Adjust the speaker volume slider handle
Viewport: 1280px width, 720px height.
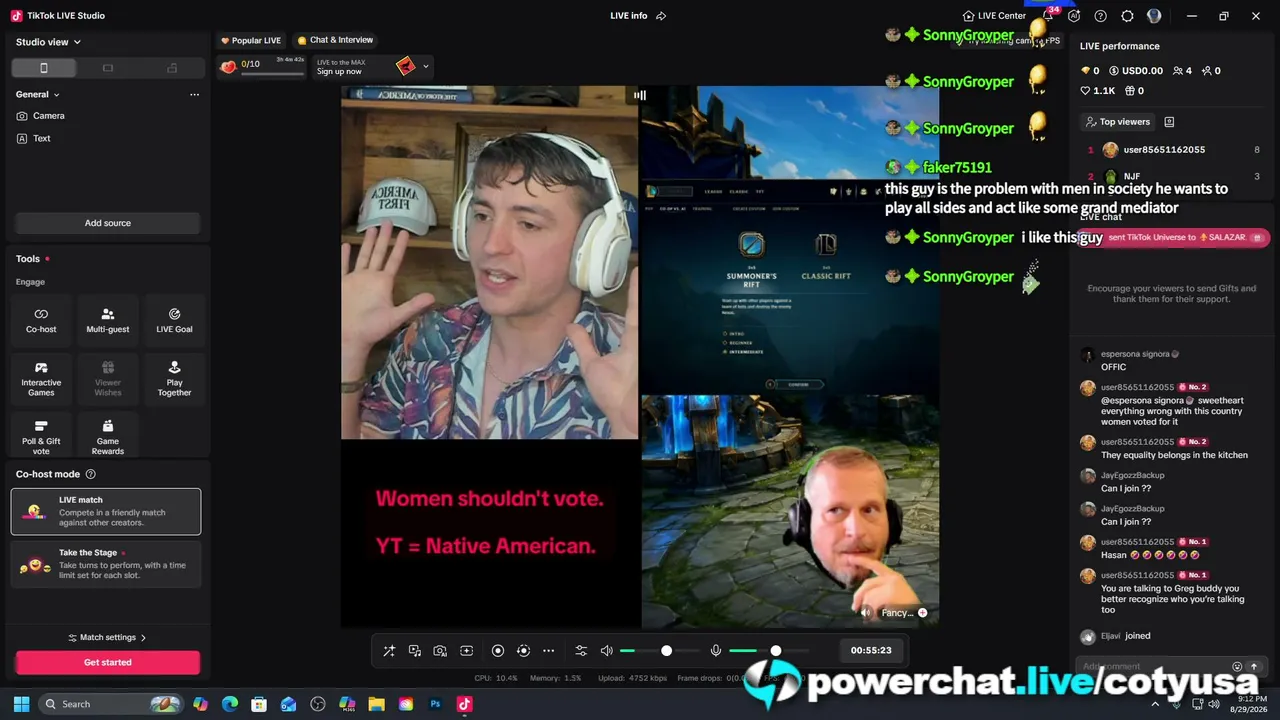coord(666,651)
